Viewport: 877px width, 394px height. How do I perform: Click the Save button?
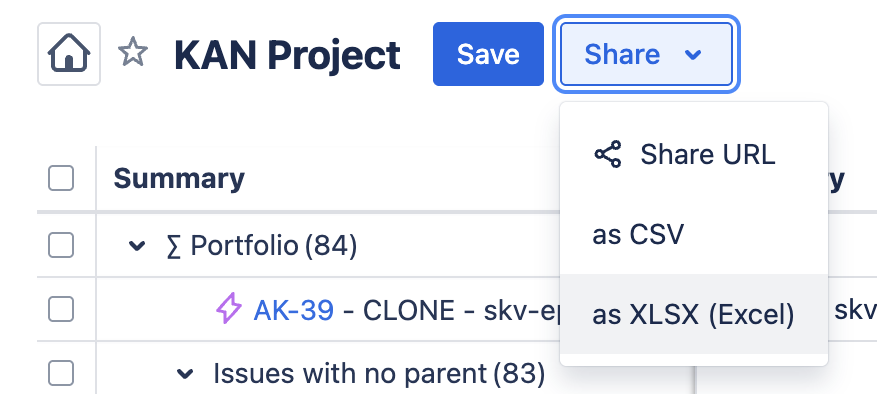[x=488, y=54]
